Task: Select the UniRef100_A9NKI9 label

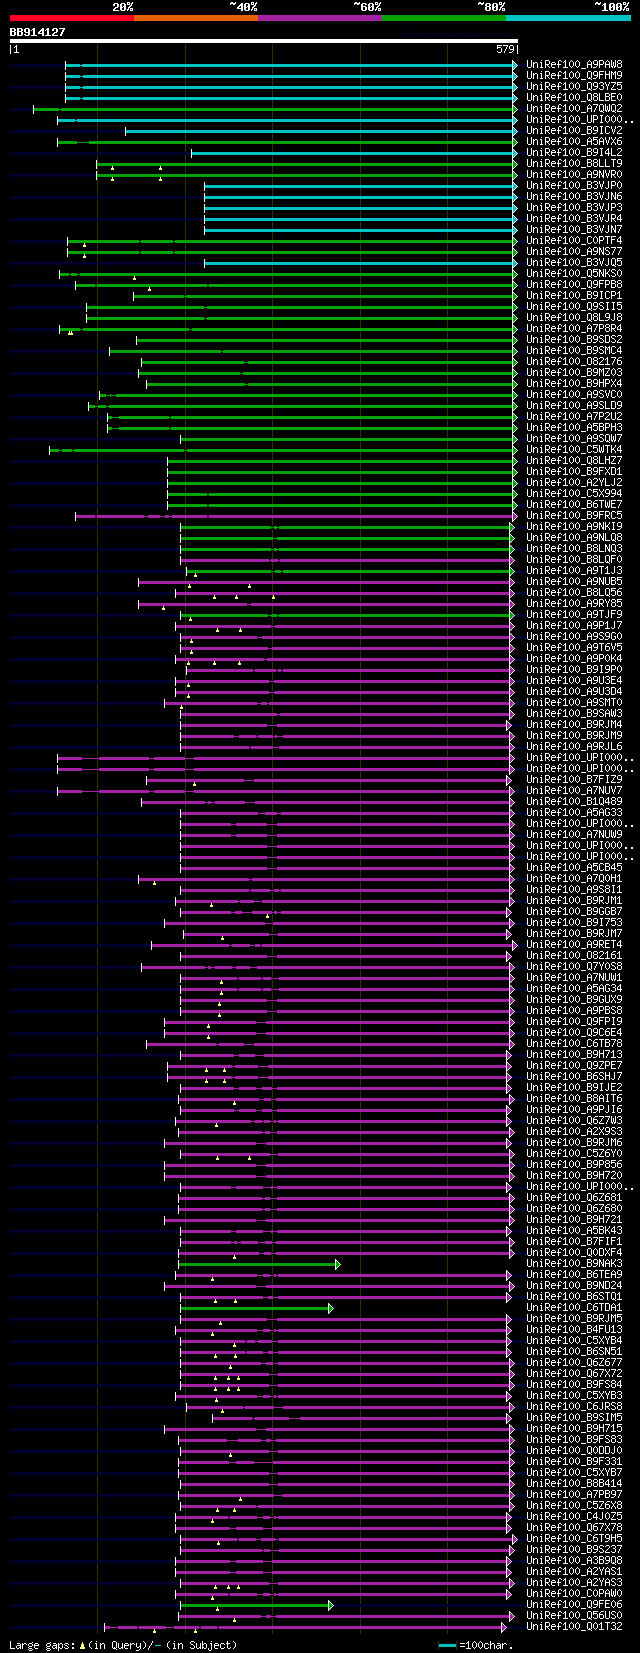Action: [574, 526]
